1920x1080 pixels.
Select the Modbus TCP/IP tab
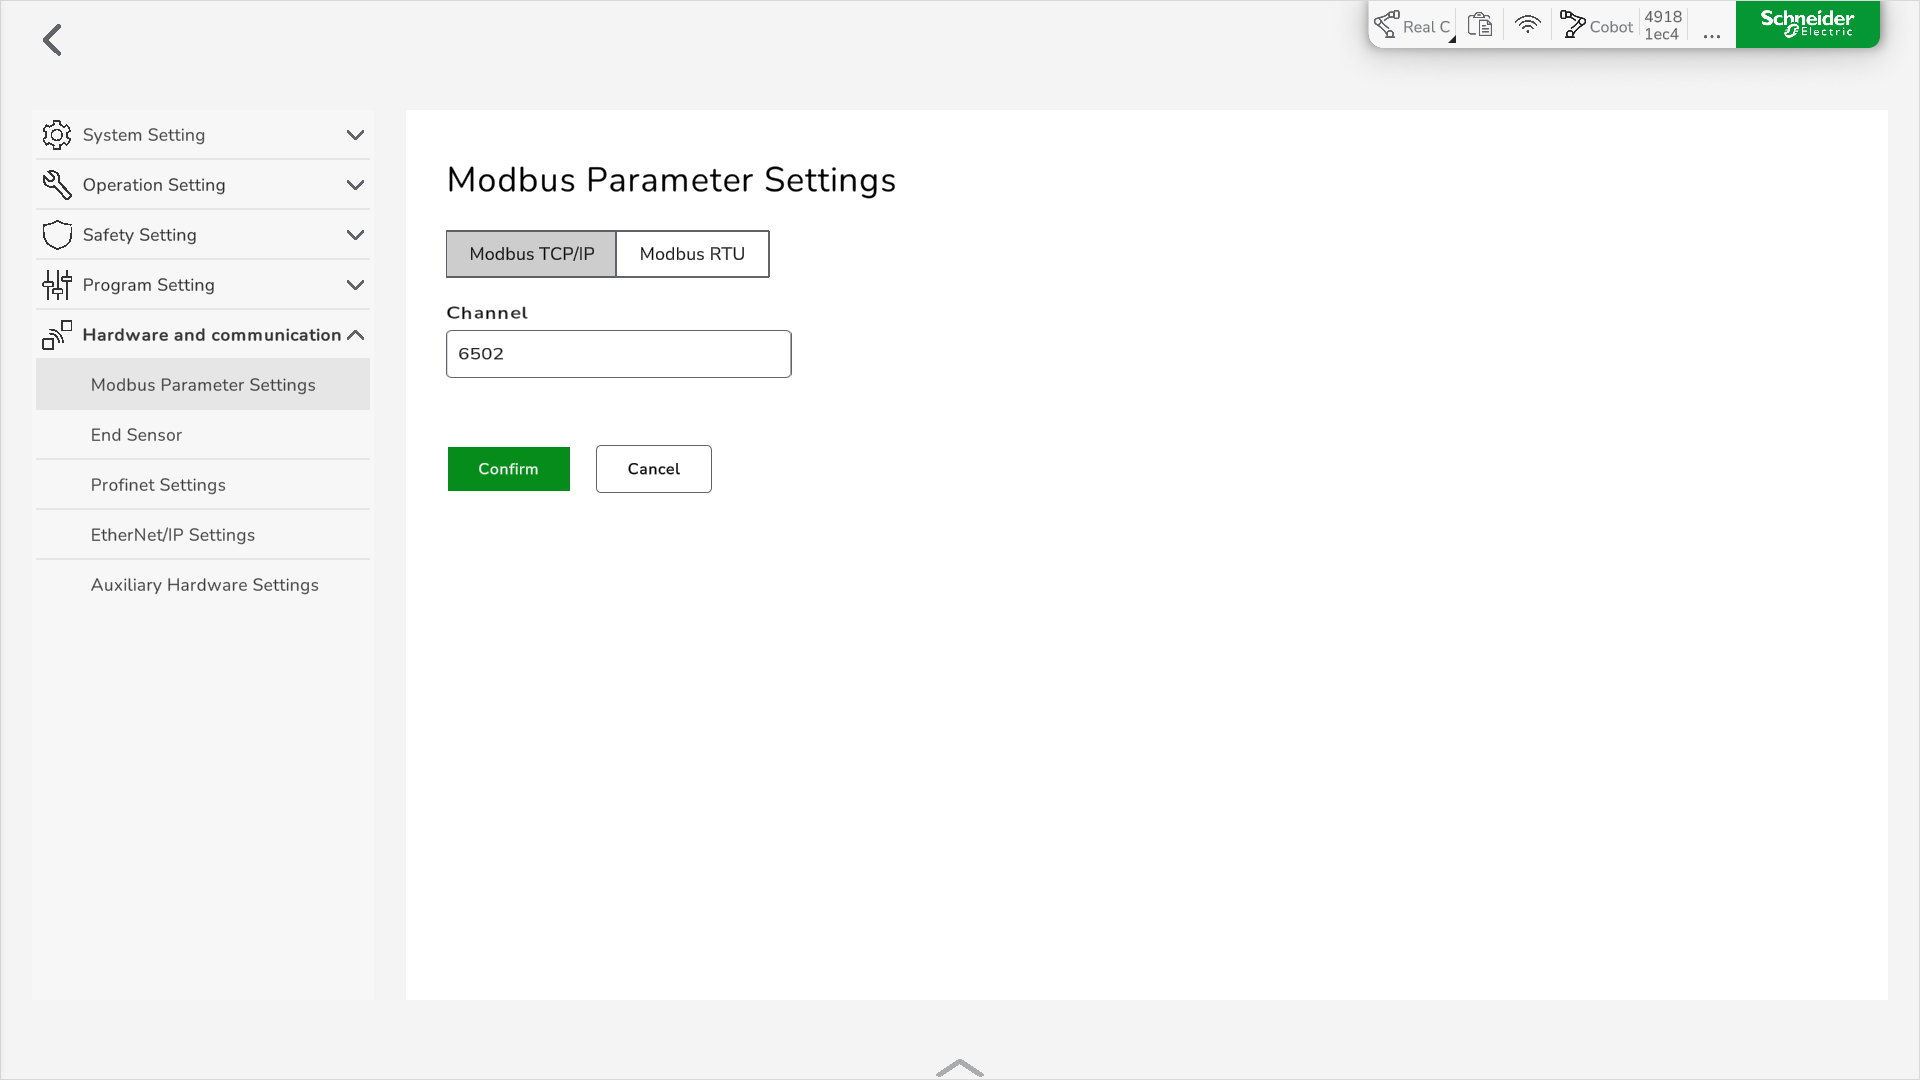tap(531, 254)
